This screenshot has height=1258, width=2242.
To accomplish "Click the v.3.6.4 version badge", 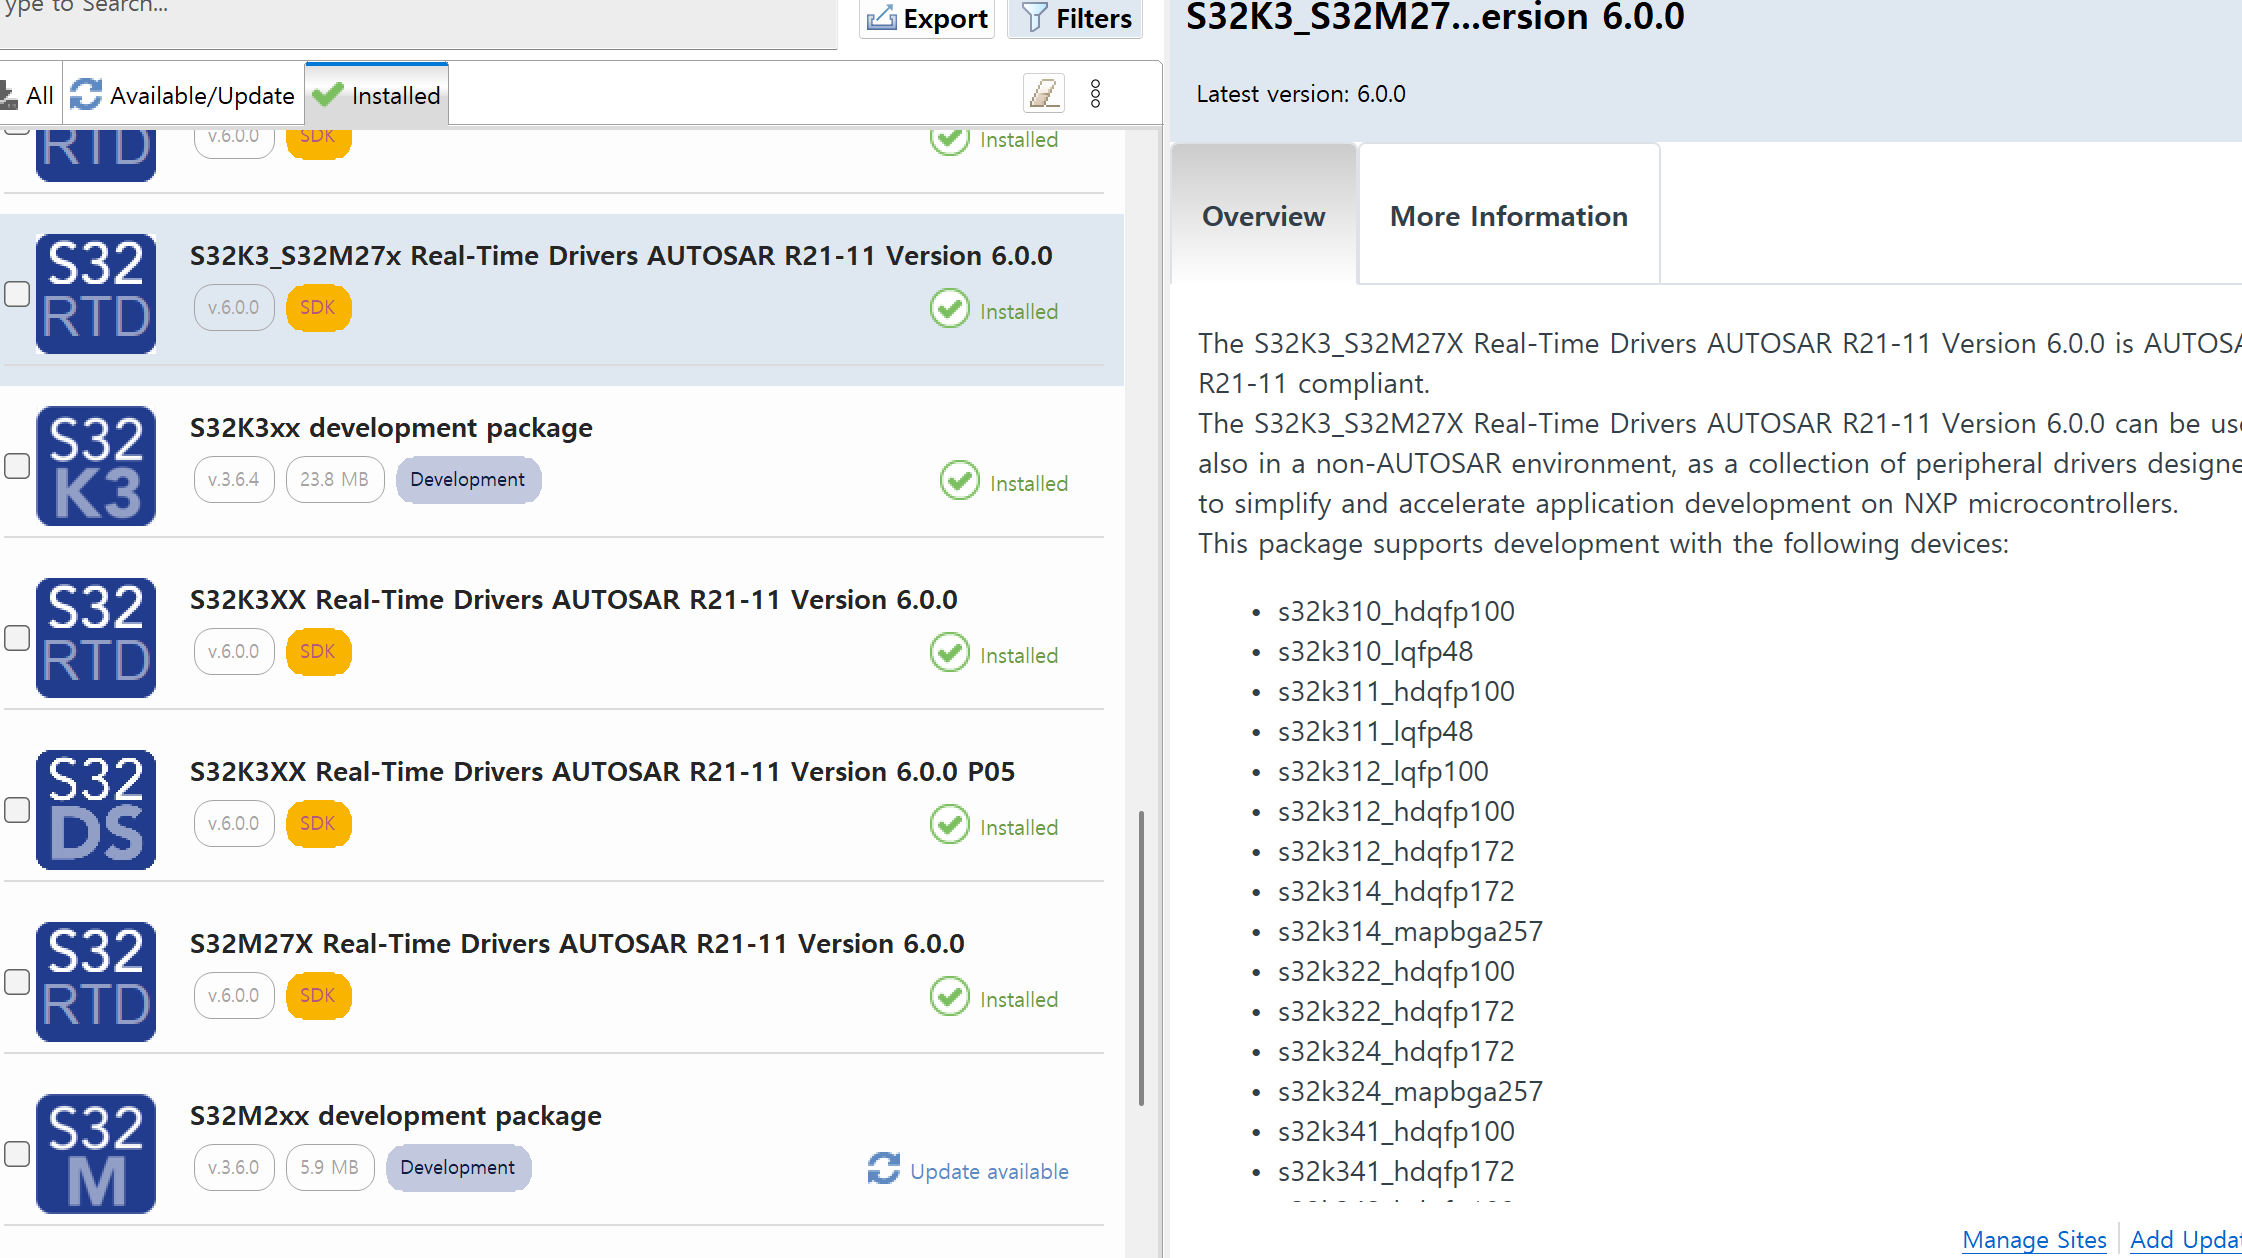I will 234,480.
